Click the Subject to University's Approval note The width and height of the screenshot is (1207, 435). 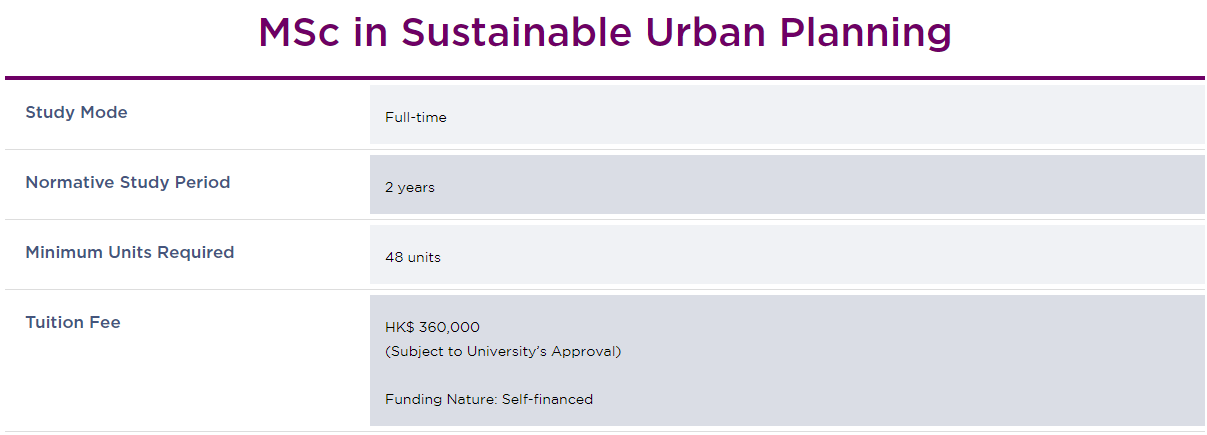pyautogui.click(x=503, y=351)
